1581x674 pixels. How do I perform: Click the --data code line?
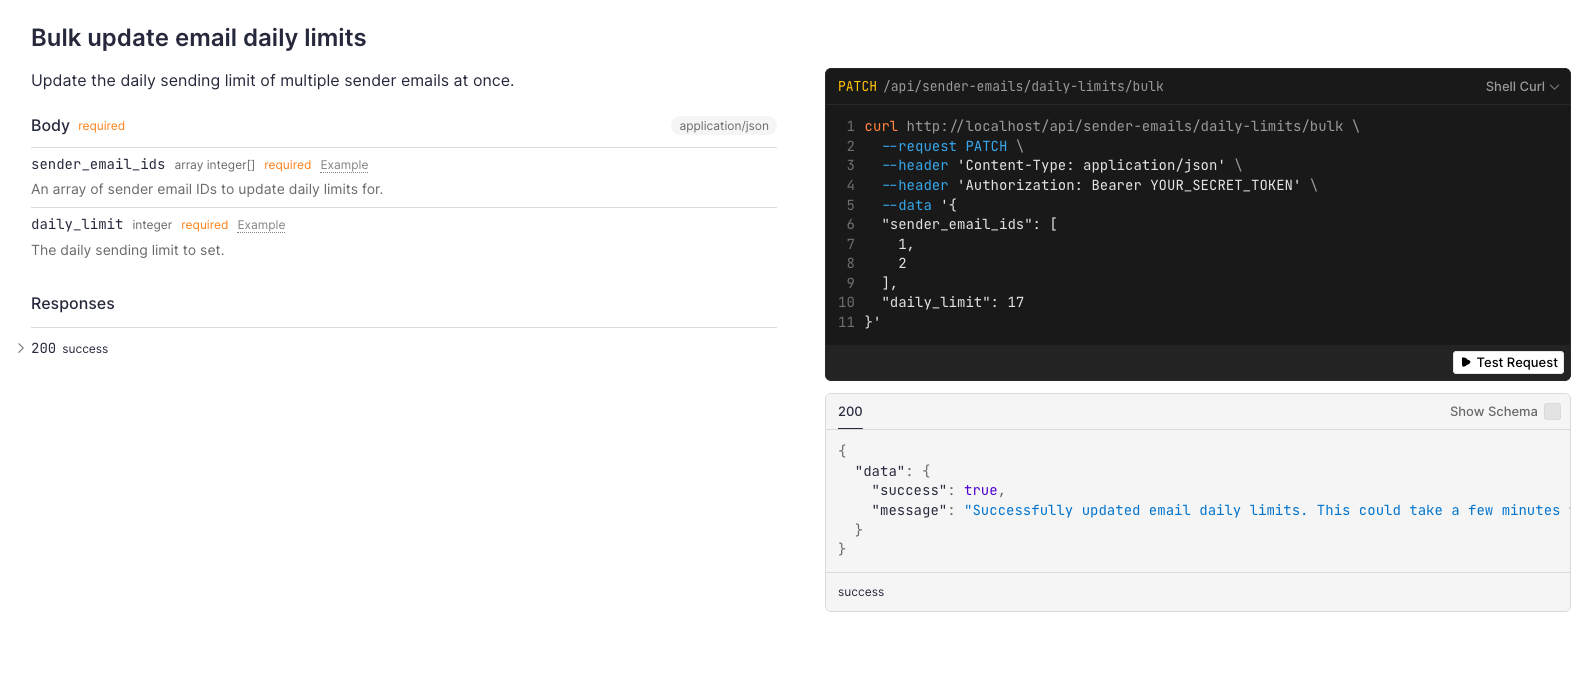919,205
